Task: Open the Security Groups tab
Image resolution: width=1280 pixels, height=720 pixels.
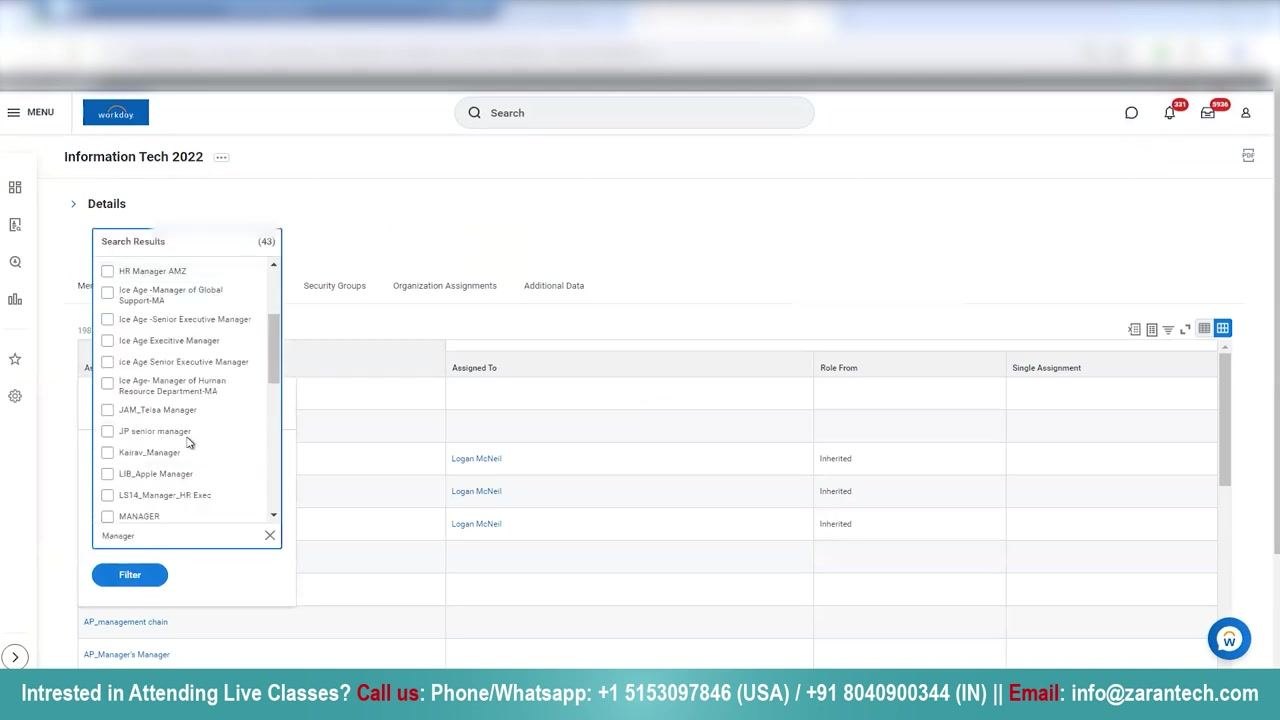Action: click(335, 286)
